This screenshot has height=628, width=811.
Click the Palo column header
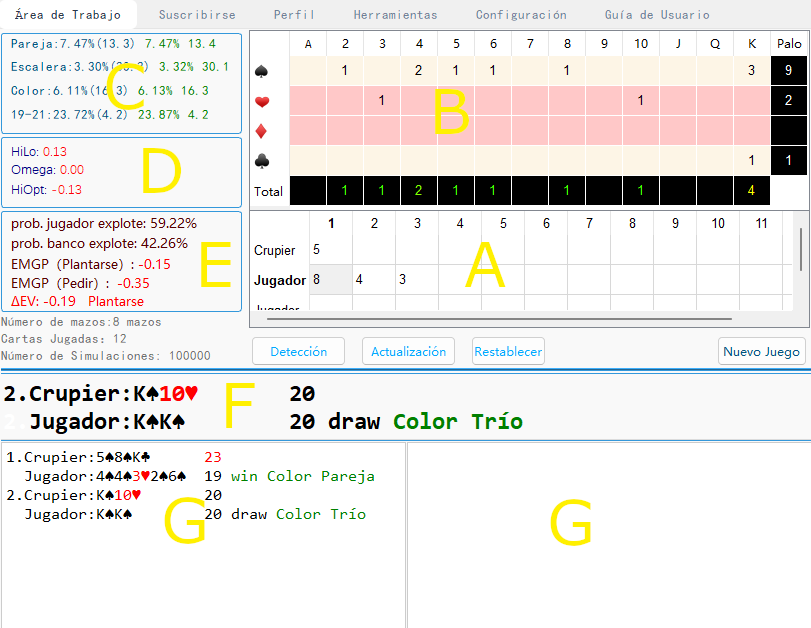pos(788,43)
